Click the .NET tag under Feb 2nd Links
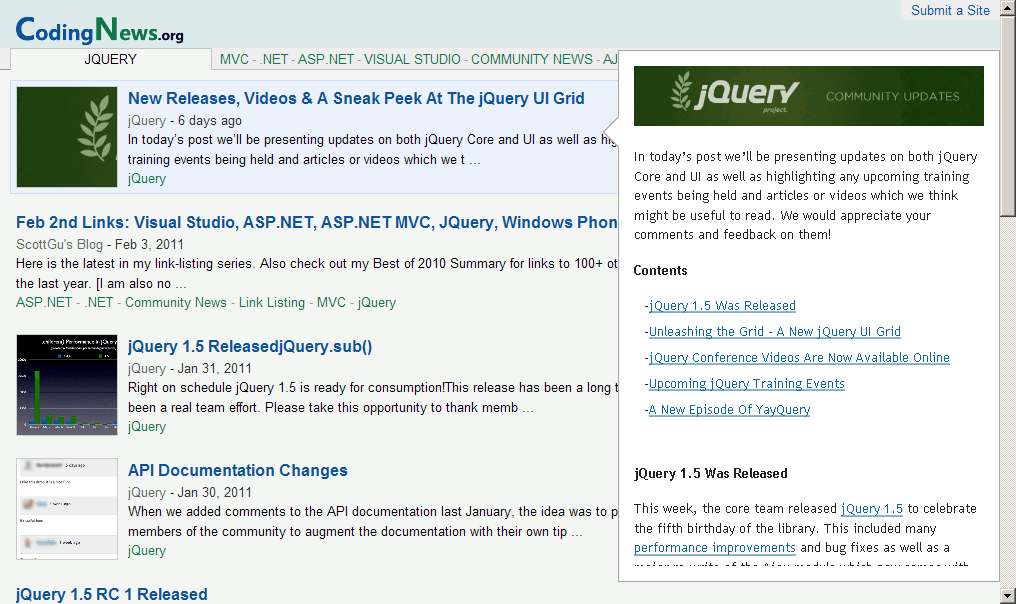Screen dimensions: 1016x604 pos(98,303)
